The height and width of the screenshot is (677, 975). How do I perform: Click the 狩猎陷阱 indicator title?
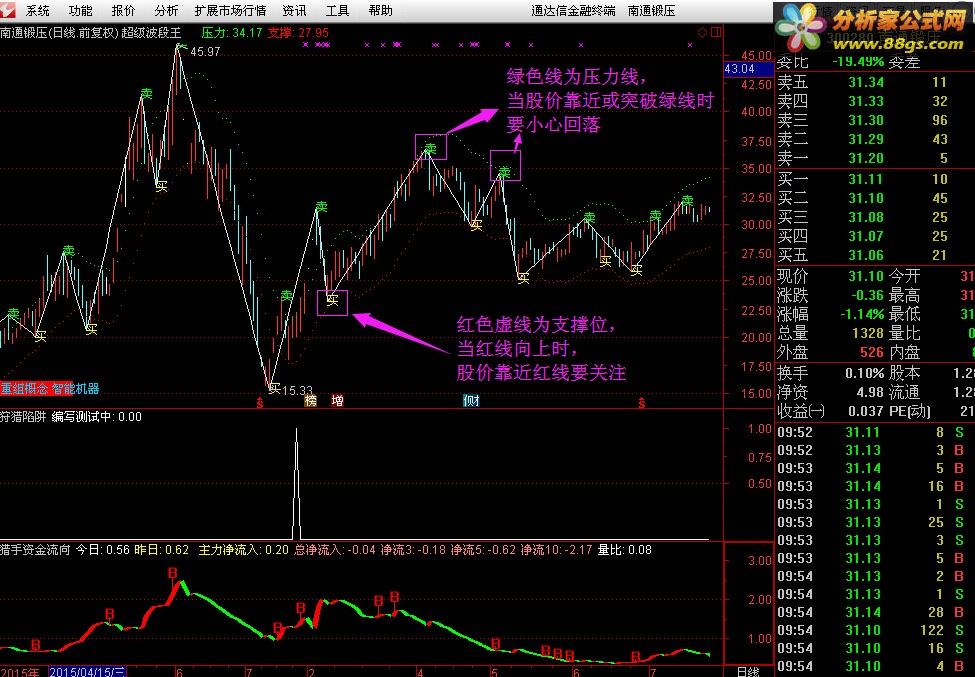[x=23, y=417]
